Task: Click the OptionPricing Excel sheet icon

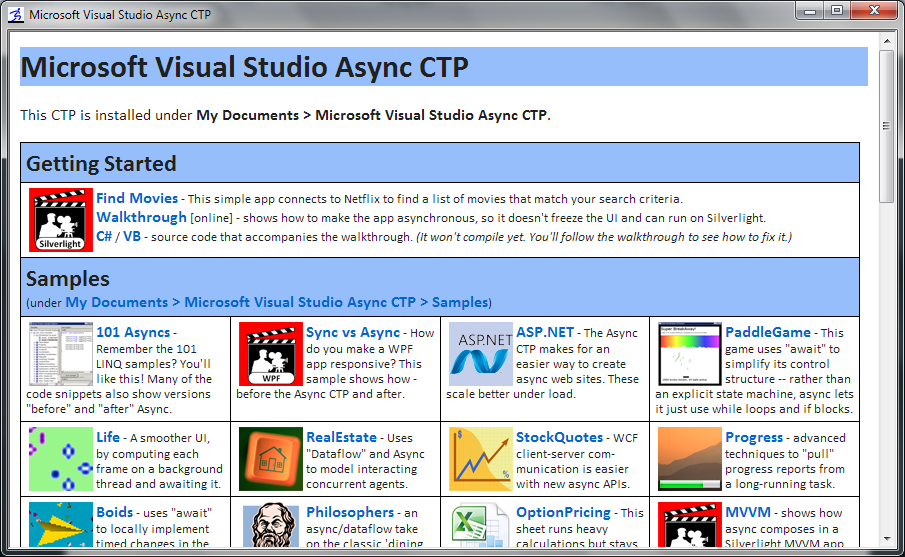Action: click(481, 524)
